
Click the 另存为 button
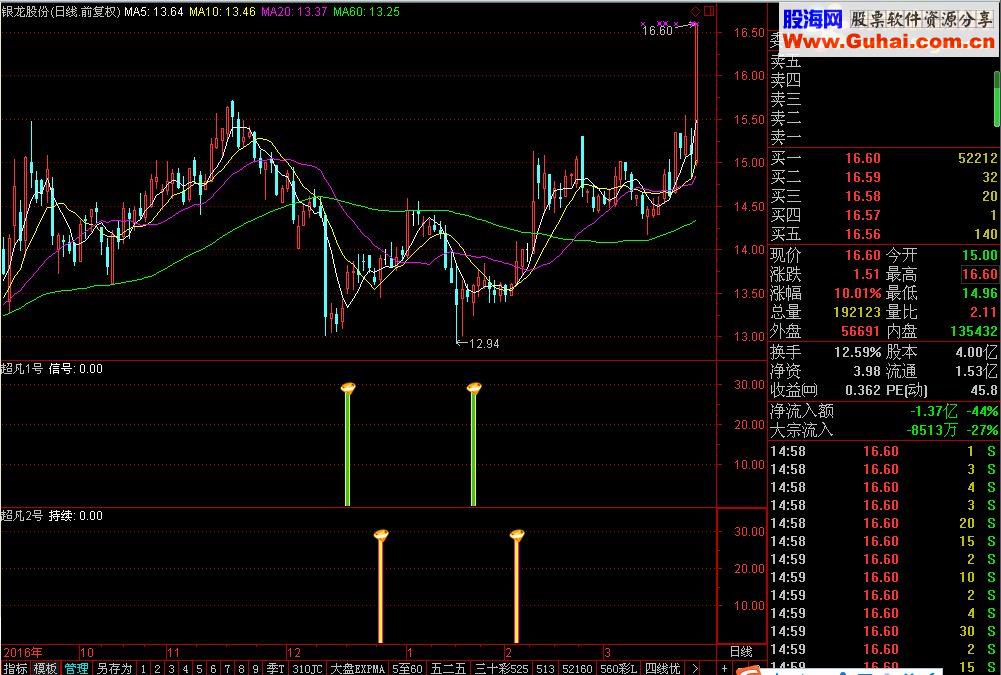[x=114, y=668]
